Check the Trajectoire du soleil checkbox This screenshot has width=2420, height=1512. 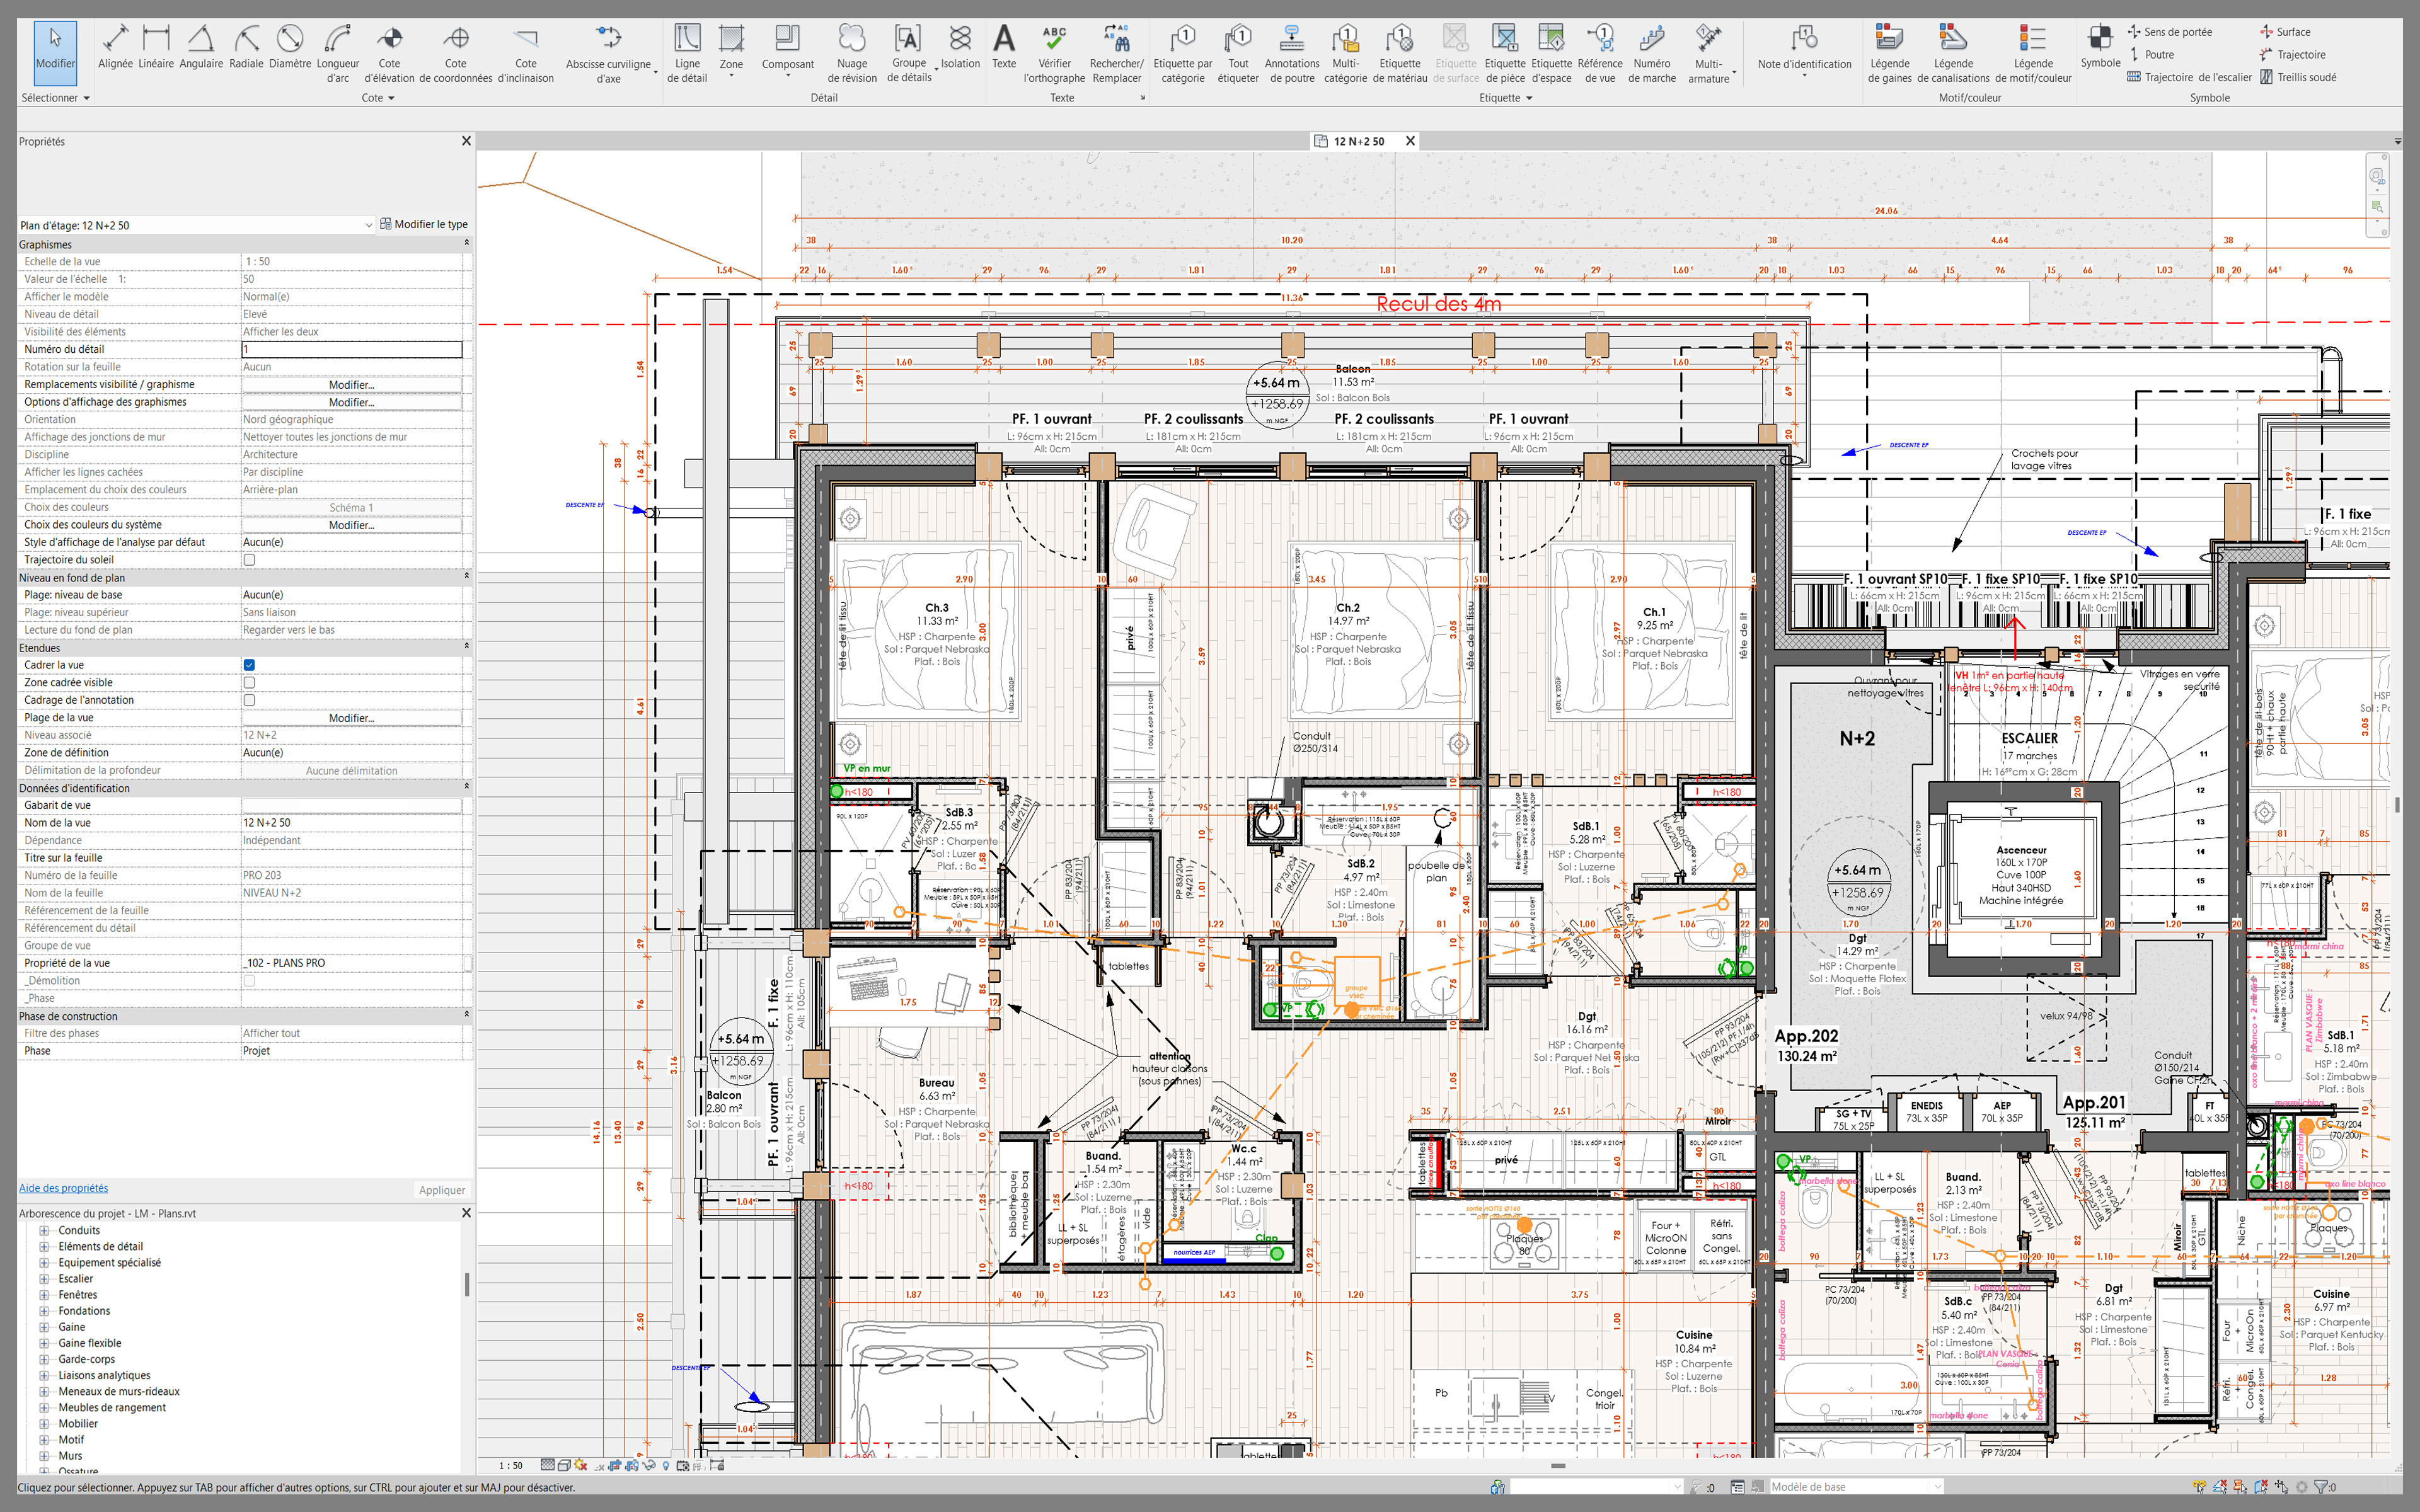[x=249, y=560]
